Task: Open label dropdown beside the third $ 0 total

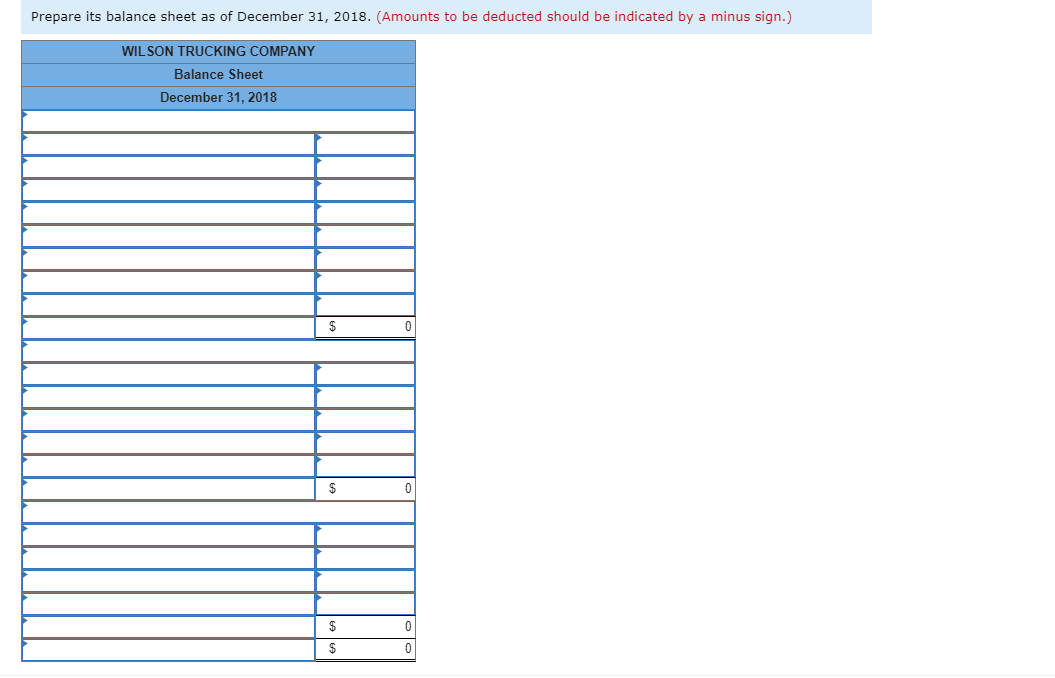Action: [169, 627]
